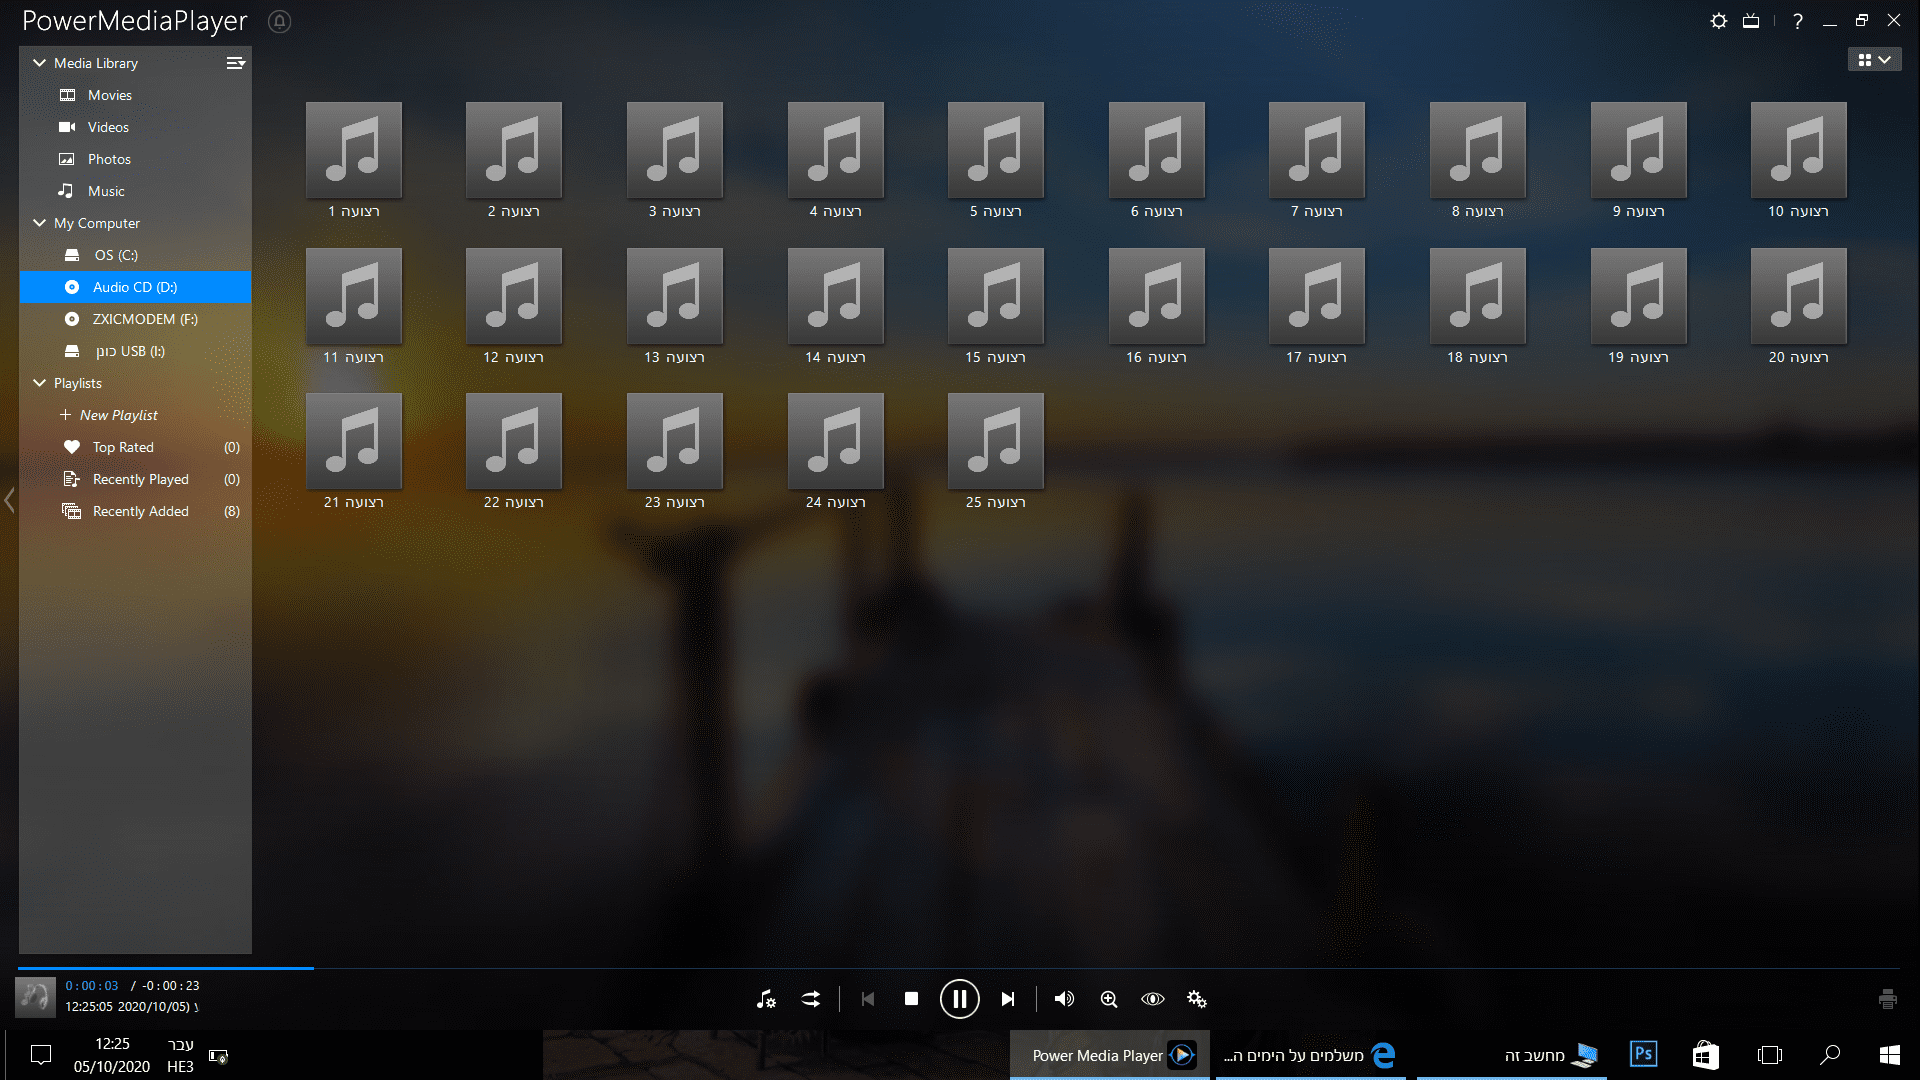This screenshot has width=1920, height=1080.
Task: Switch to TV mode icon
Action: point(1751,21)
